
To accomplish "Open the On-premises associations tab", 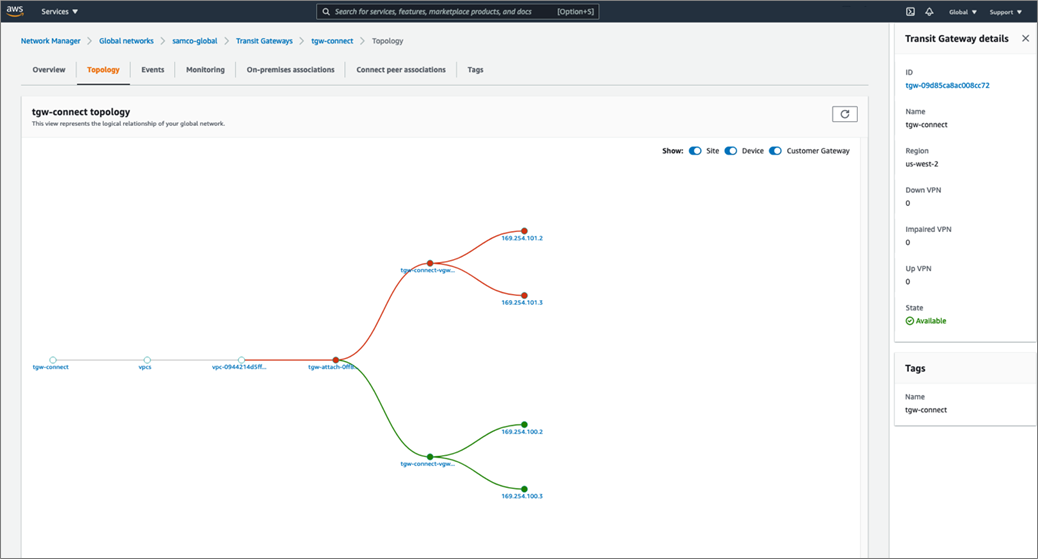I will click(291, 70).
